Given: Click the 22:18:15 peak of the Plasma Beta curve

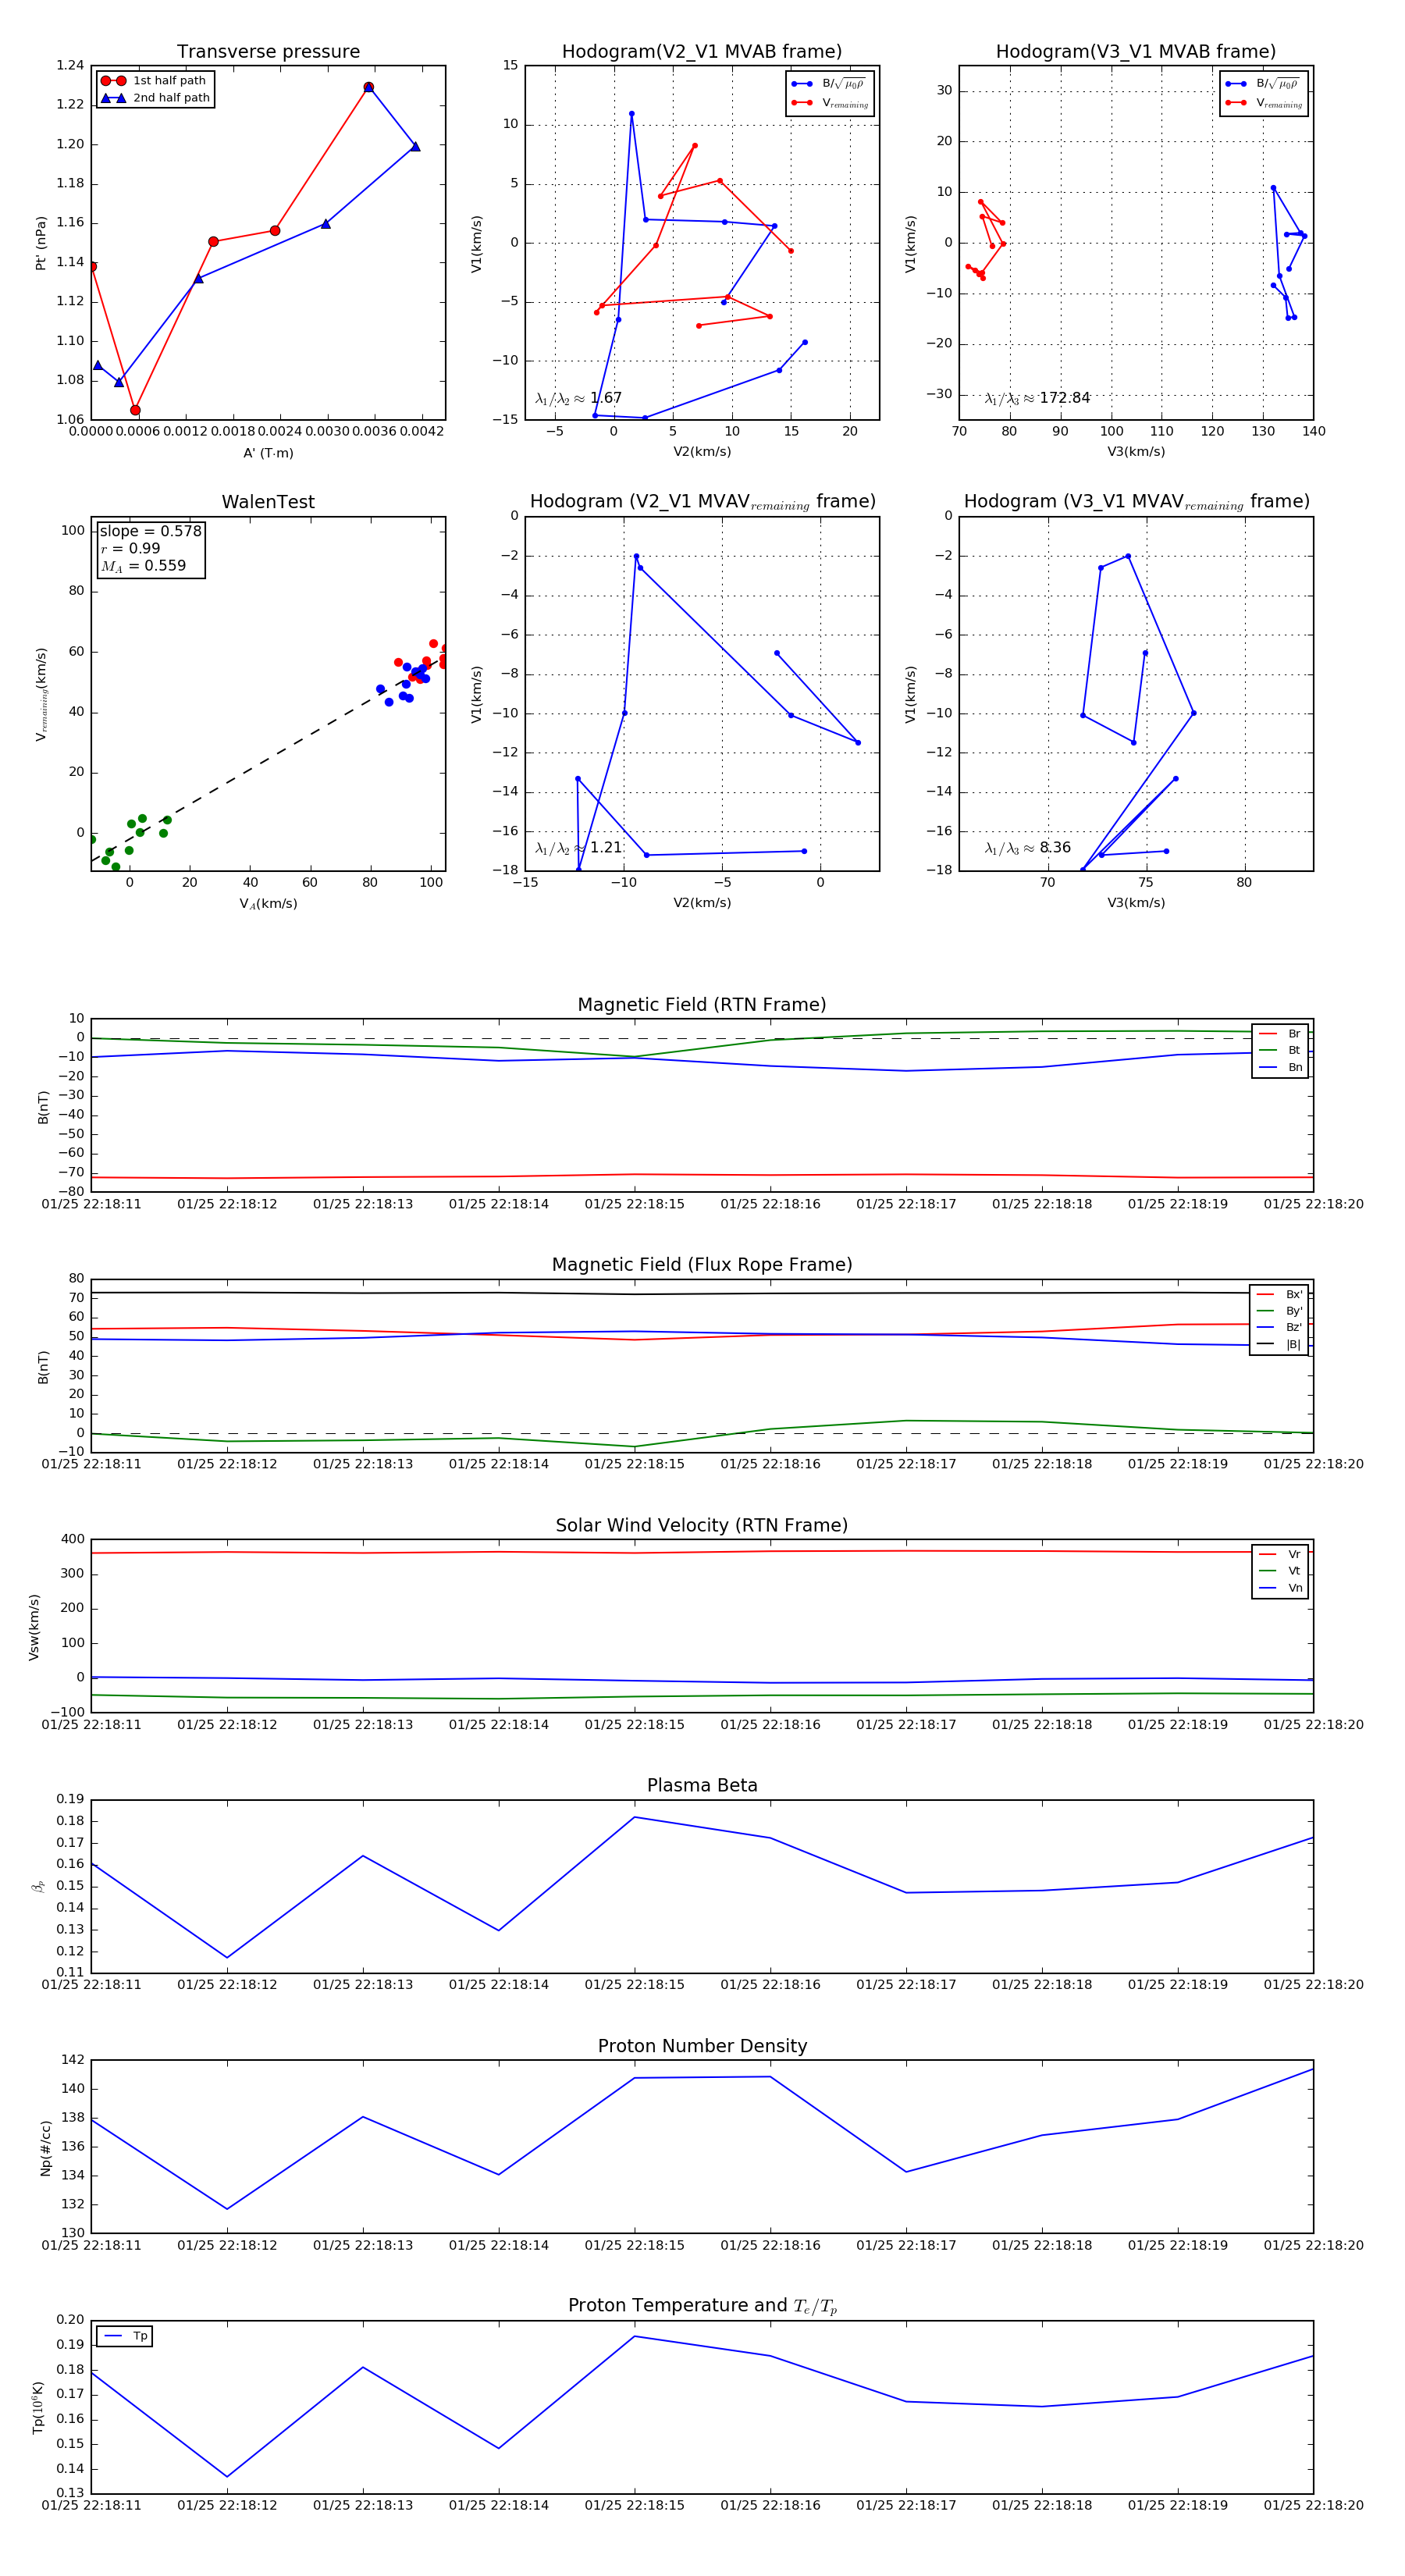Looking at the screenshot, I should 634,1817.
